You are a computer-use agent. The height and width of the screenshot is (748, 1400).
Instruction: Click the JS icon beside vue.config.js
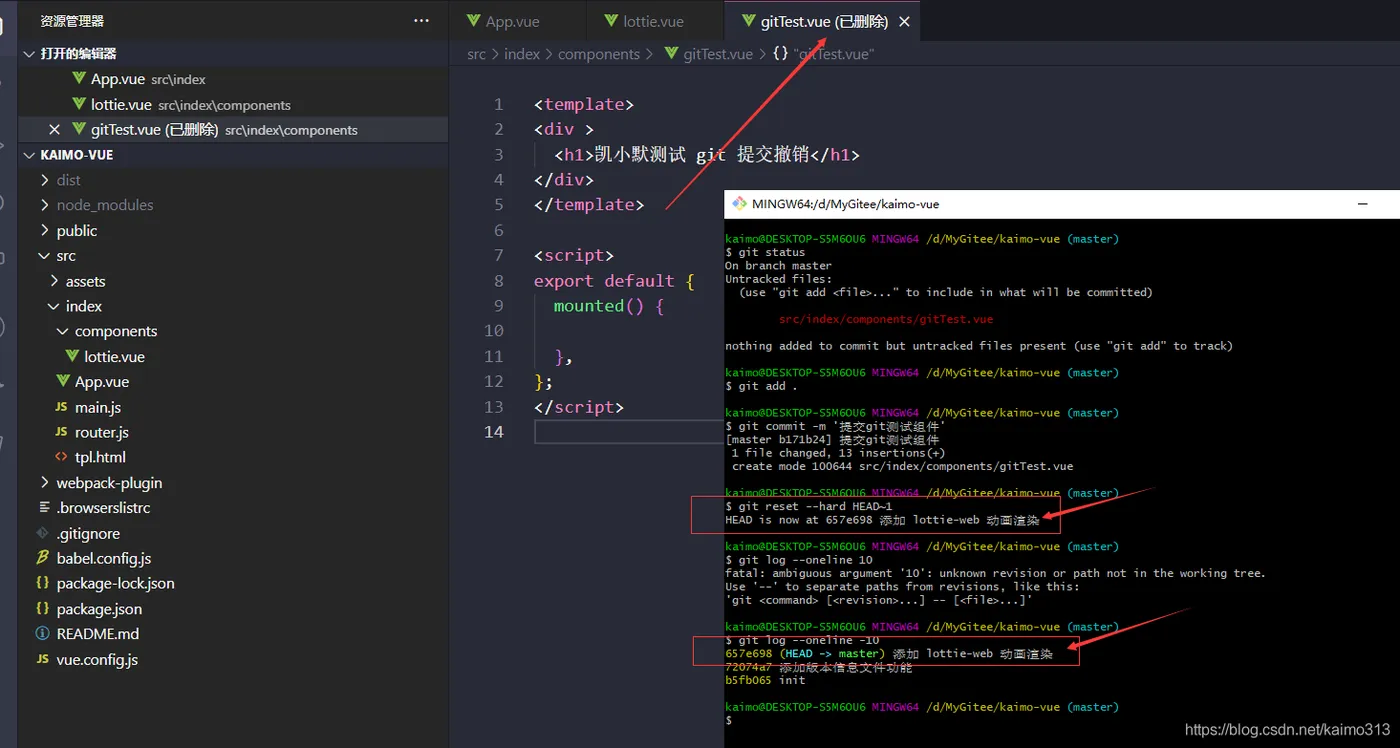43,659
